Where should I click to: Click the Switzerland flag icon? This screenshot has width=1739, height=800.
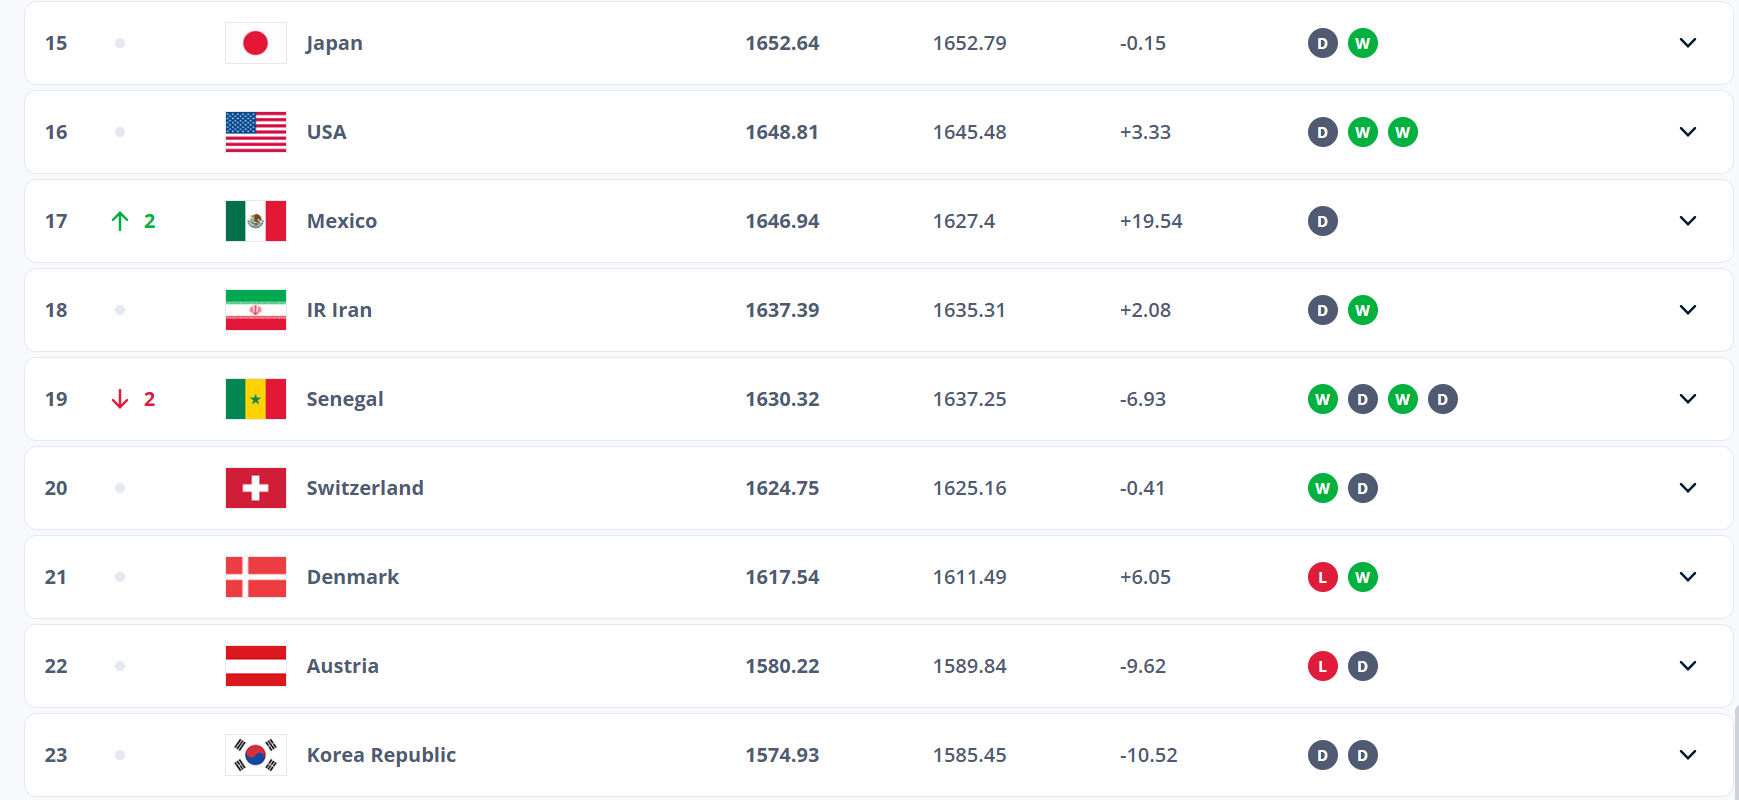pyautogui.click(x=256, y=488)
